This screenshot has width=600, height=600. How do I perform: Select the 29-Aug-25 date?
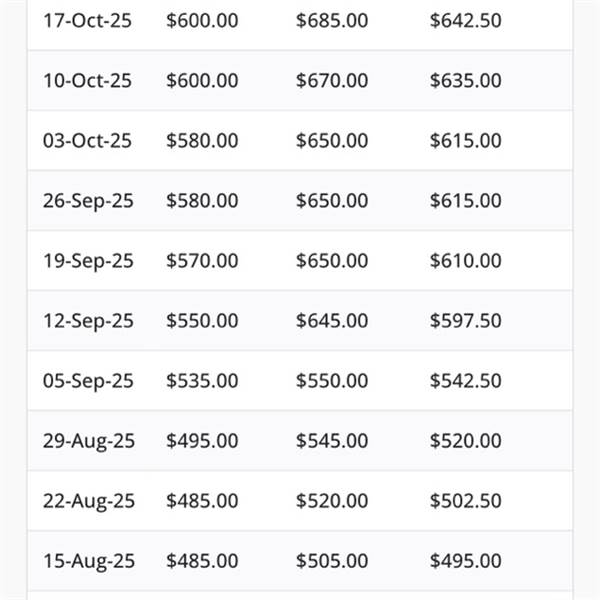point(87,440)
